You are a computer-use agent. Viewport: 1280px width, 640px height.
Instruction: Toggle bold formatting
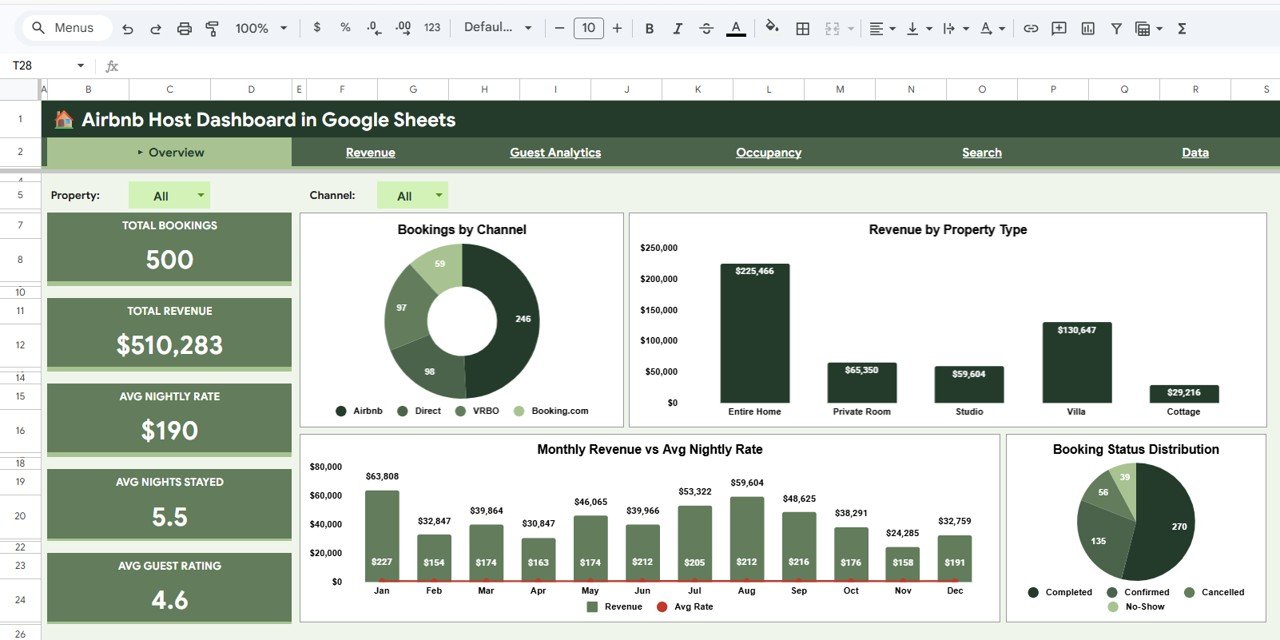tap(649, 27)
